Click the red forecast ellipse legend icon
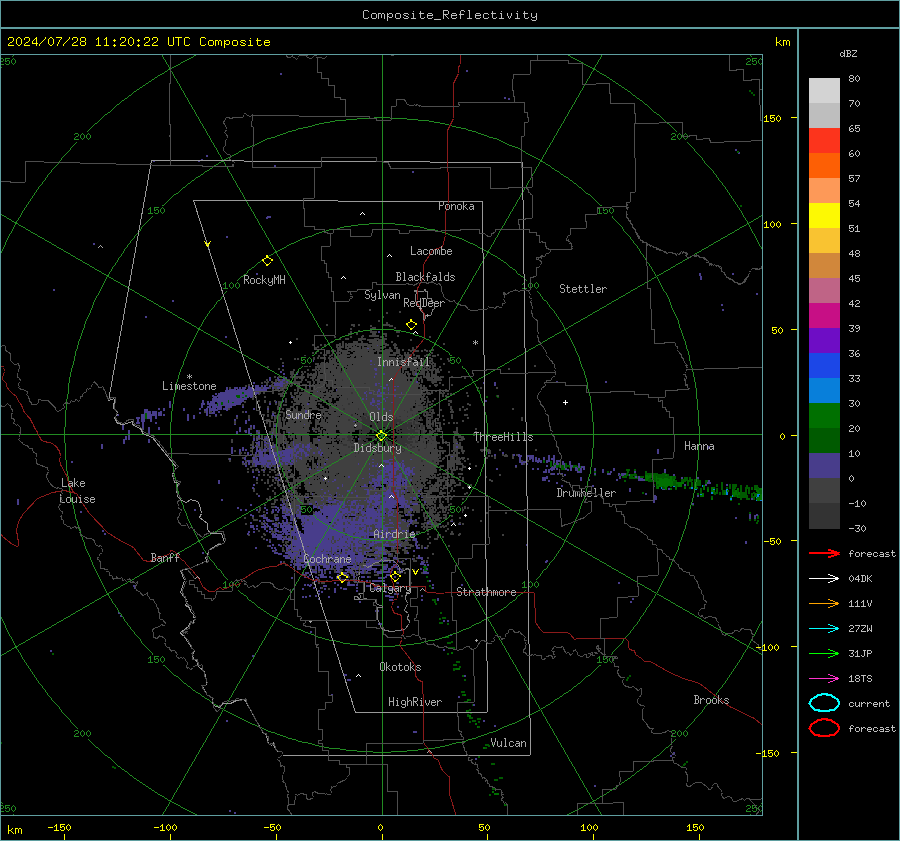The image size is (900, 841). coord(824,728)
